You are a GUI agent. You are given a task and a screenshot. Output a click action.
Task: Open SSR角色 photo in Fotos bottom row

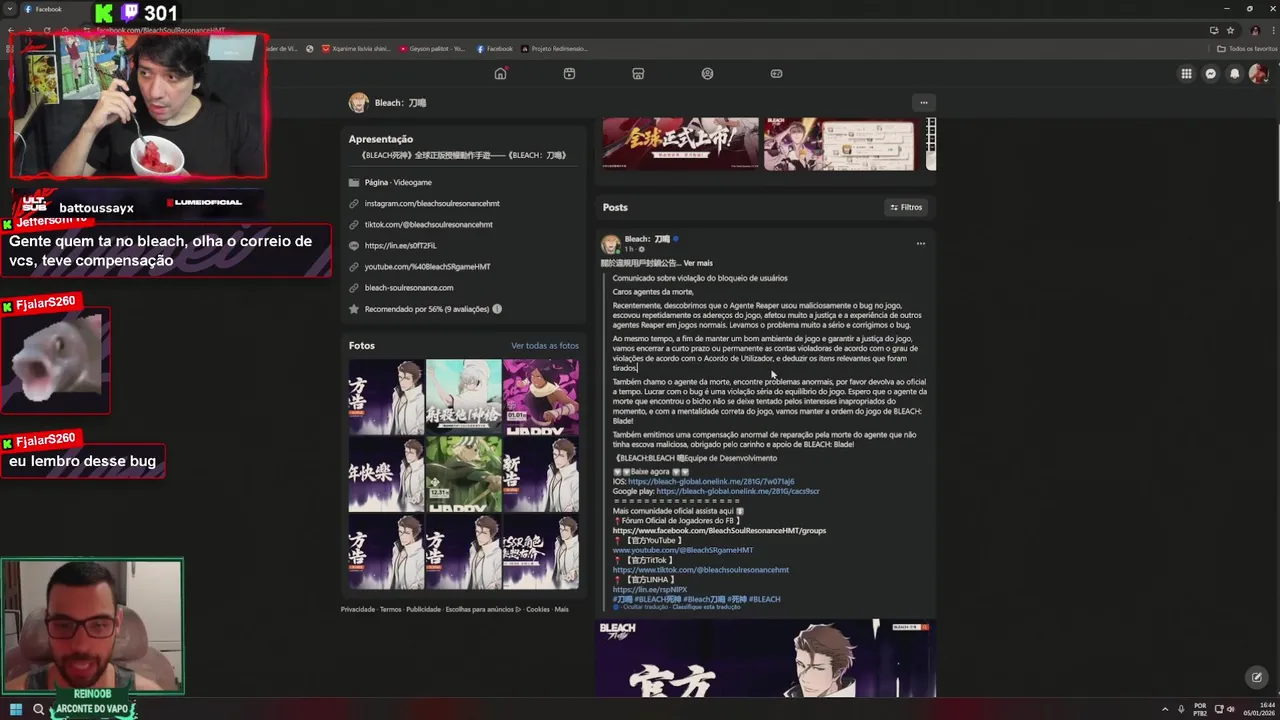coord(541,552)
